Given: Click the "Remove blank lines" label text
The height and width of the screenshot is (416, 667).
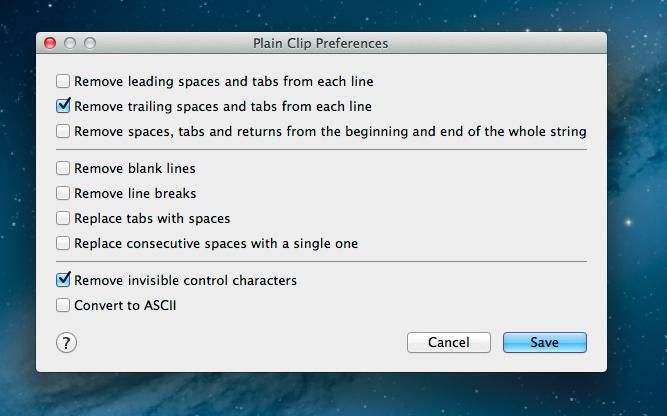Looking at the screenshot, I should point(135,169).
